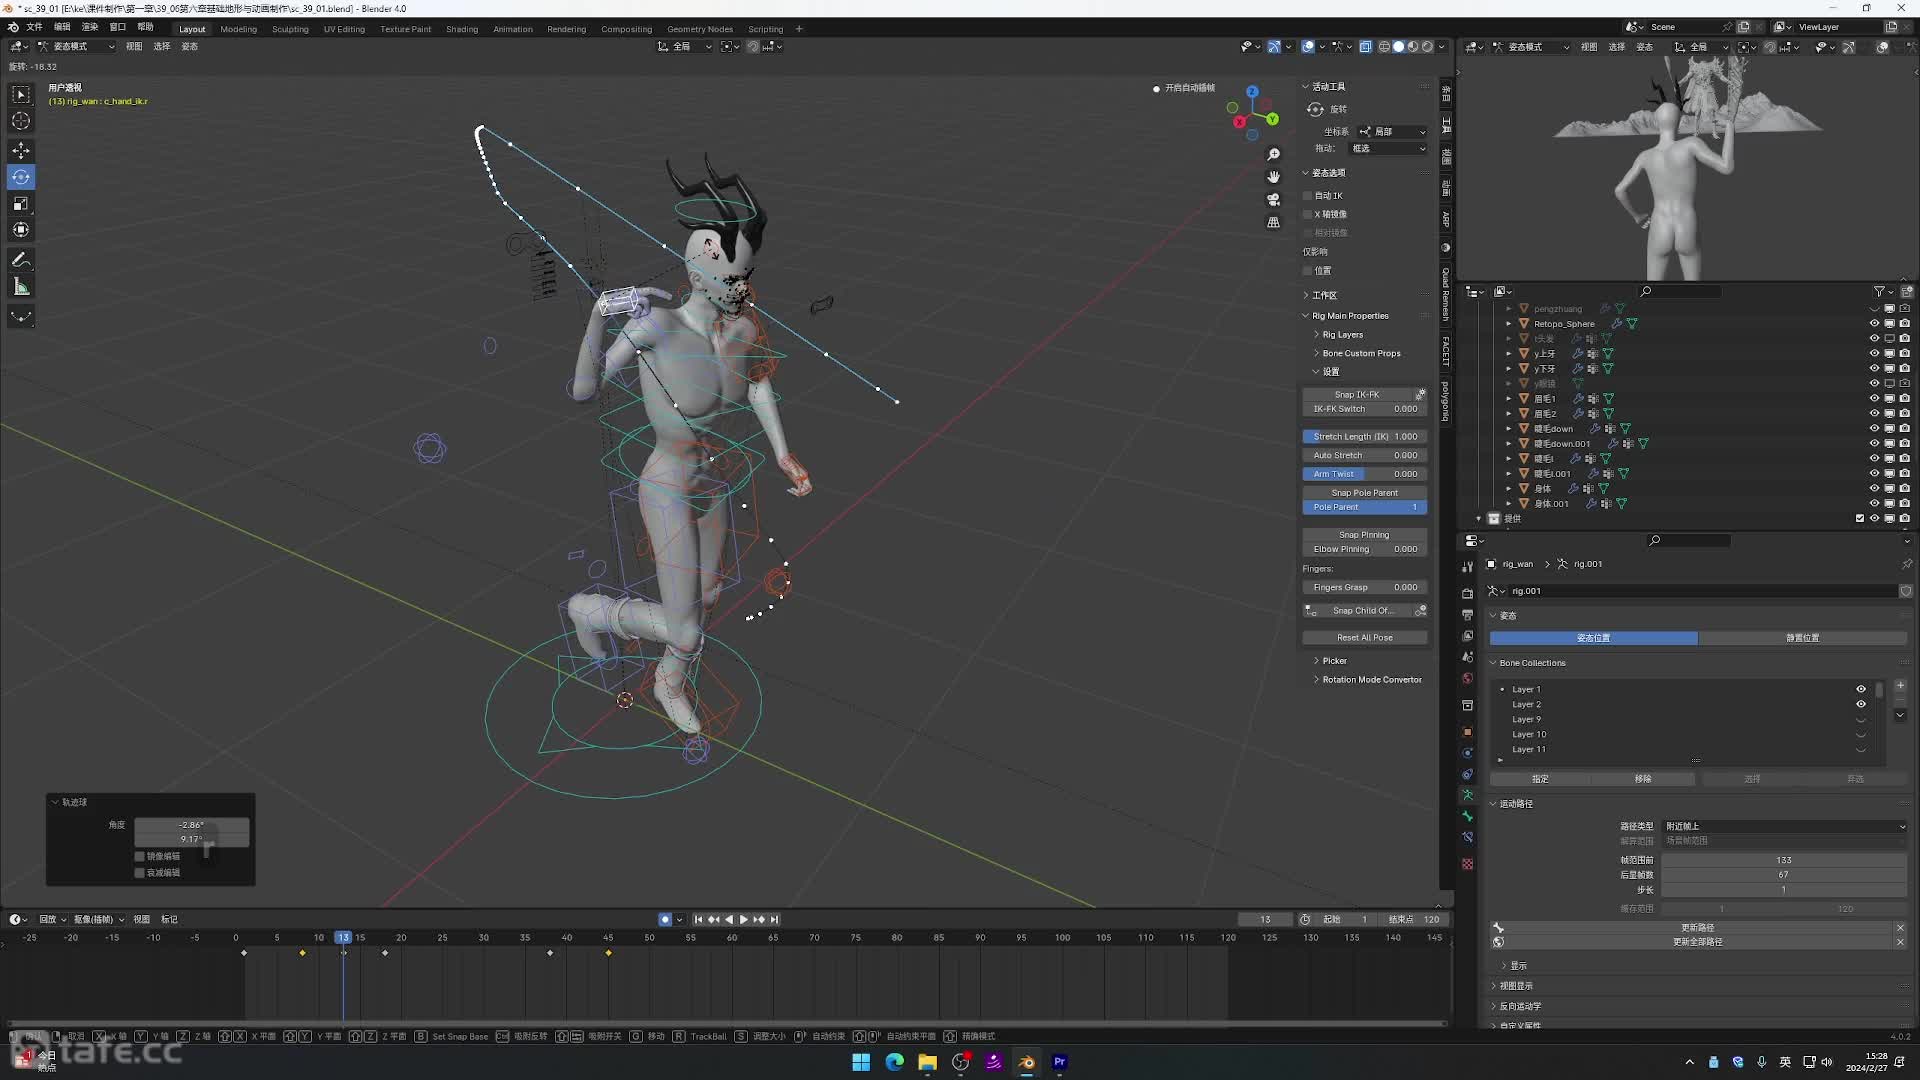Open the 坐标系 局部 orientation dropdown
Image resolution: width=1920 pixels, height=1080 pixels.
pyautogui.click(x=1392, y=132)
